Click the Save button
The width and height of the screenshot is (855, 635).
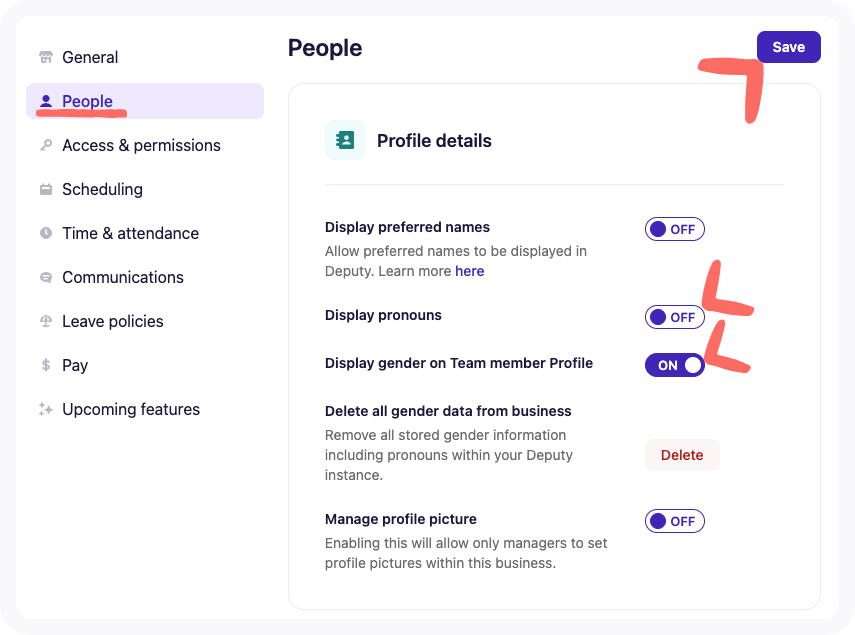(788, 46)
